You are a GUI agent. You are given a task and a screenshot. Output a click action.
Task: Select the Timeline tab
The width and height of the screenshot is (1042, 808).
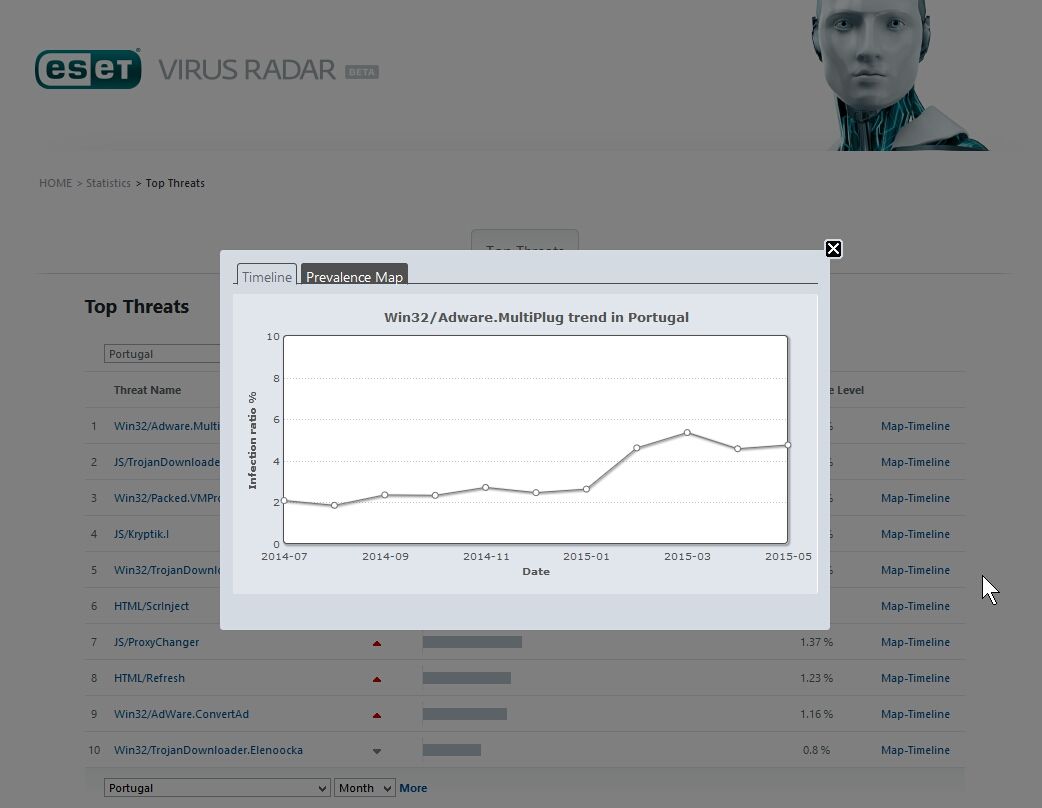coord(267,277)
